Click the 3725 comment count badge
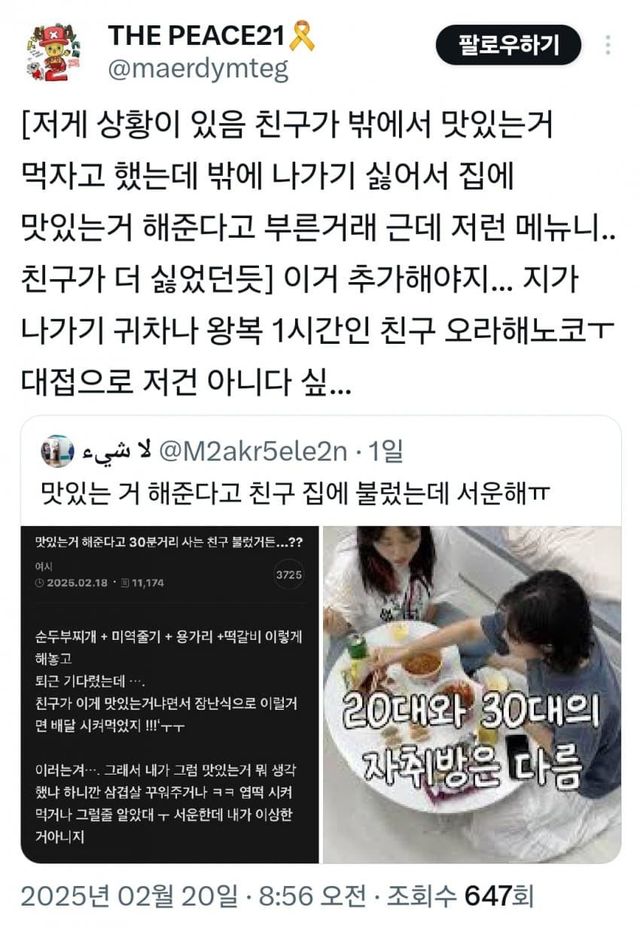 point(289,575)
